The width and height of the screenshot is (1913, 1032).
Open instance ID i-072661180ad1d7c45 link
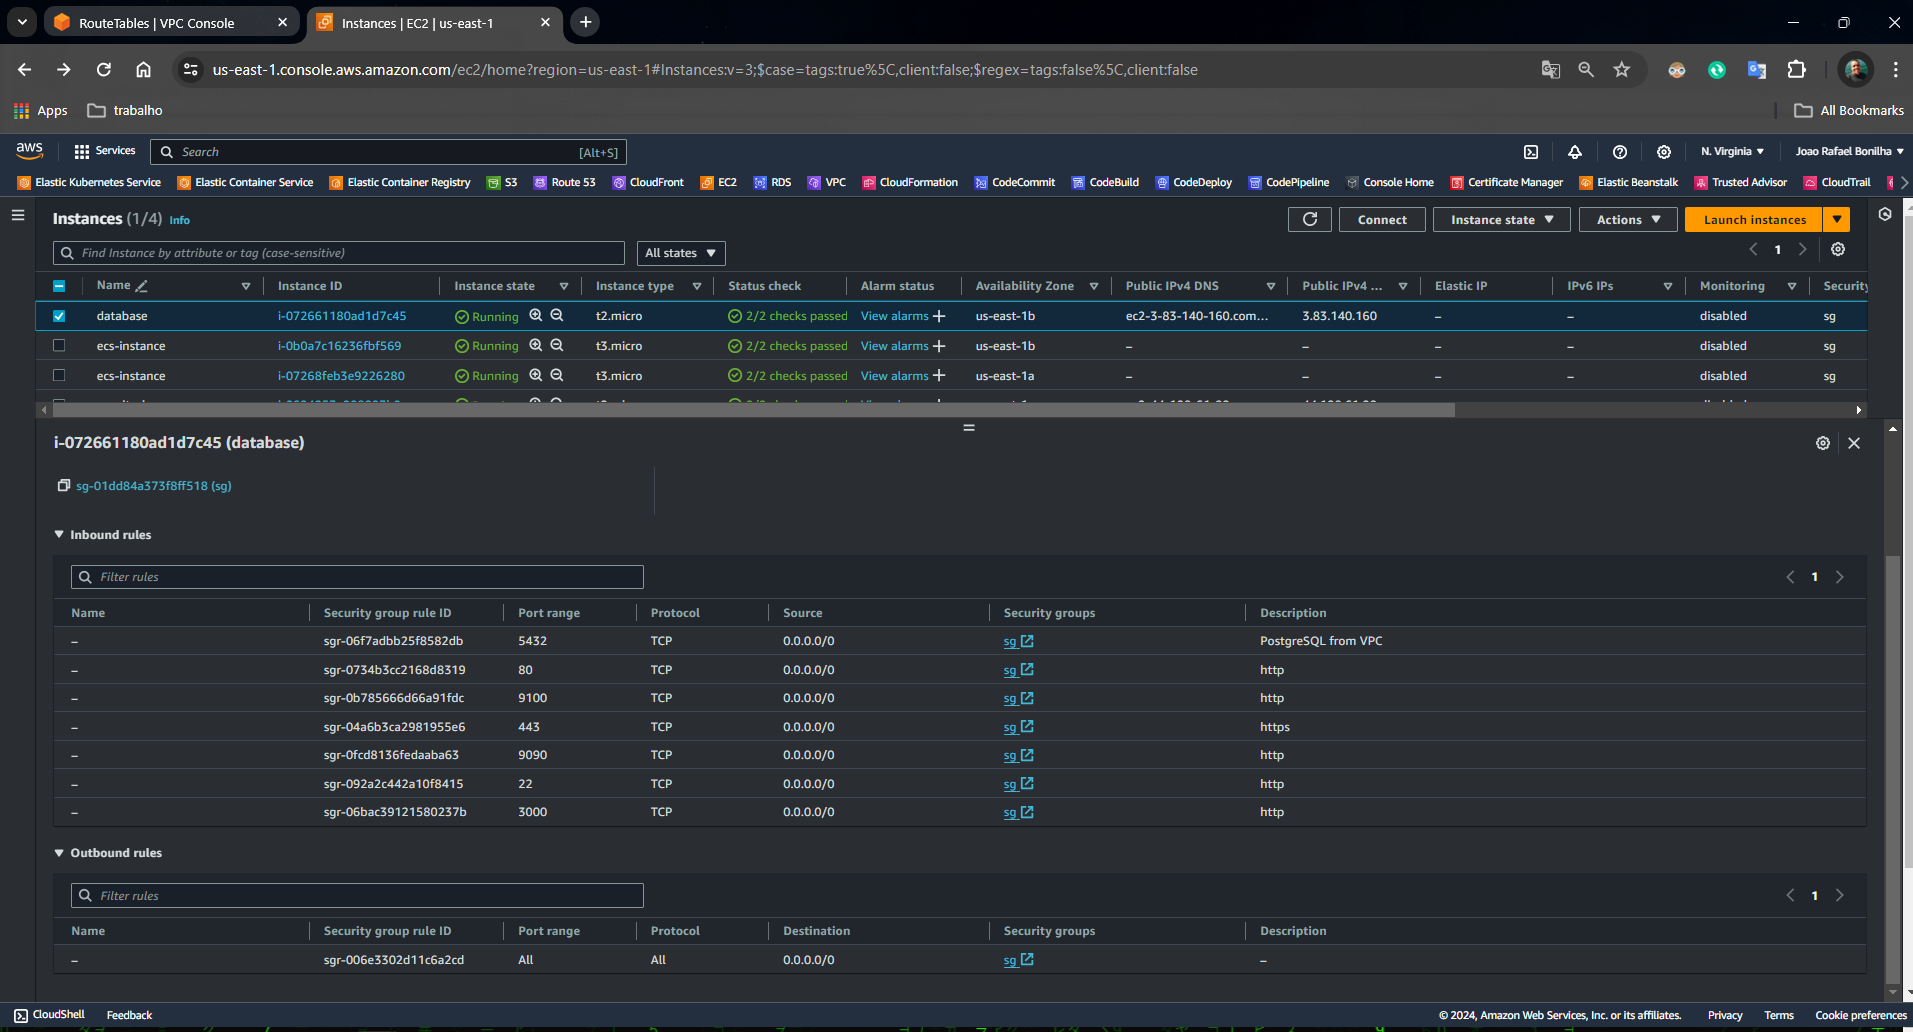[342, 316]
